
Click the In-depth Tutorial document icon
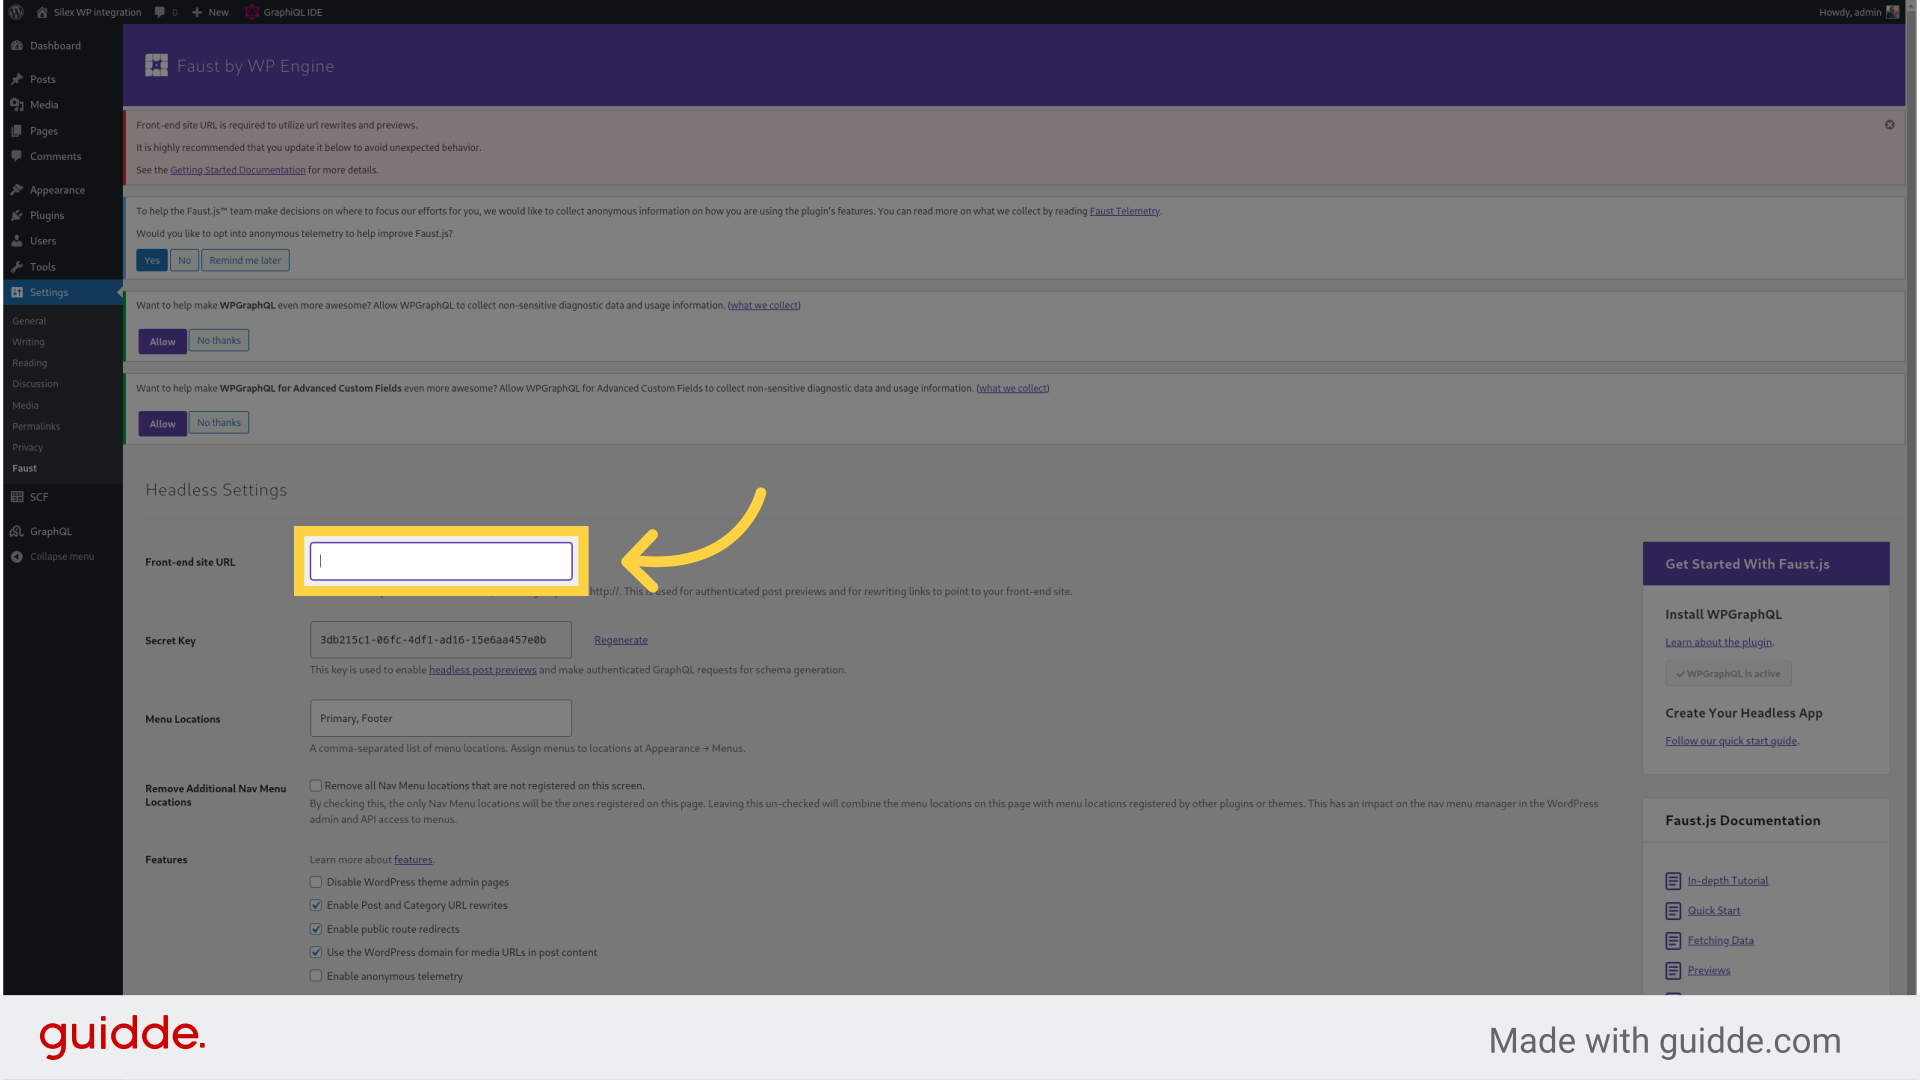[x=1673, y=881]
